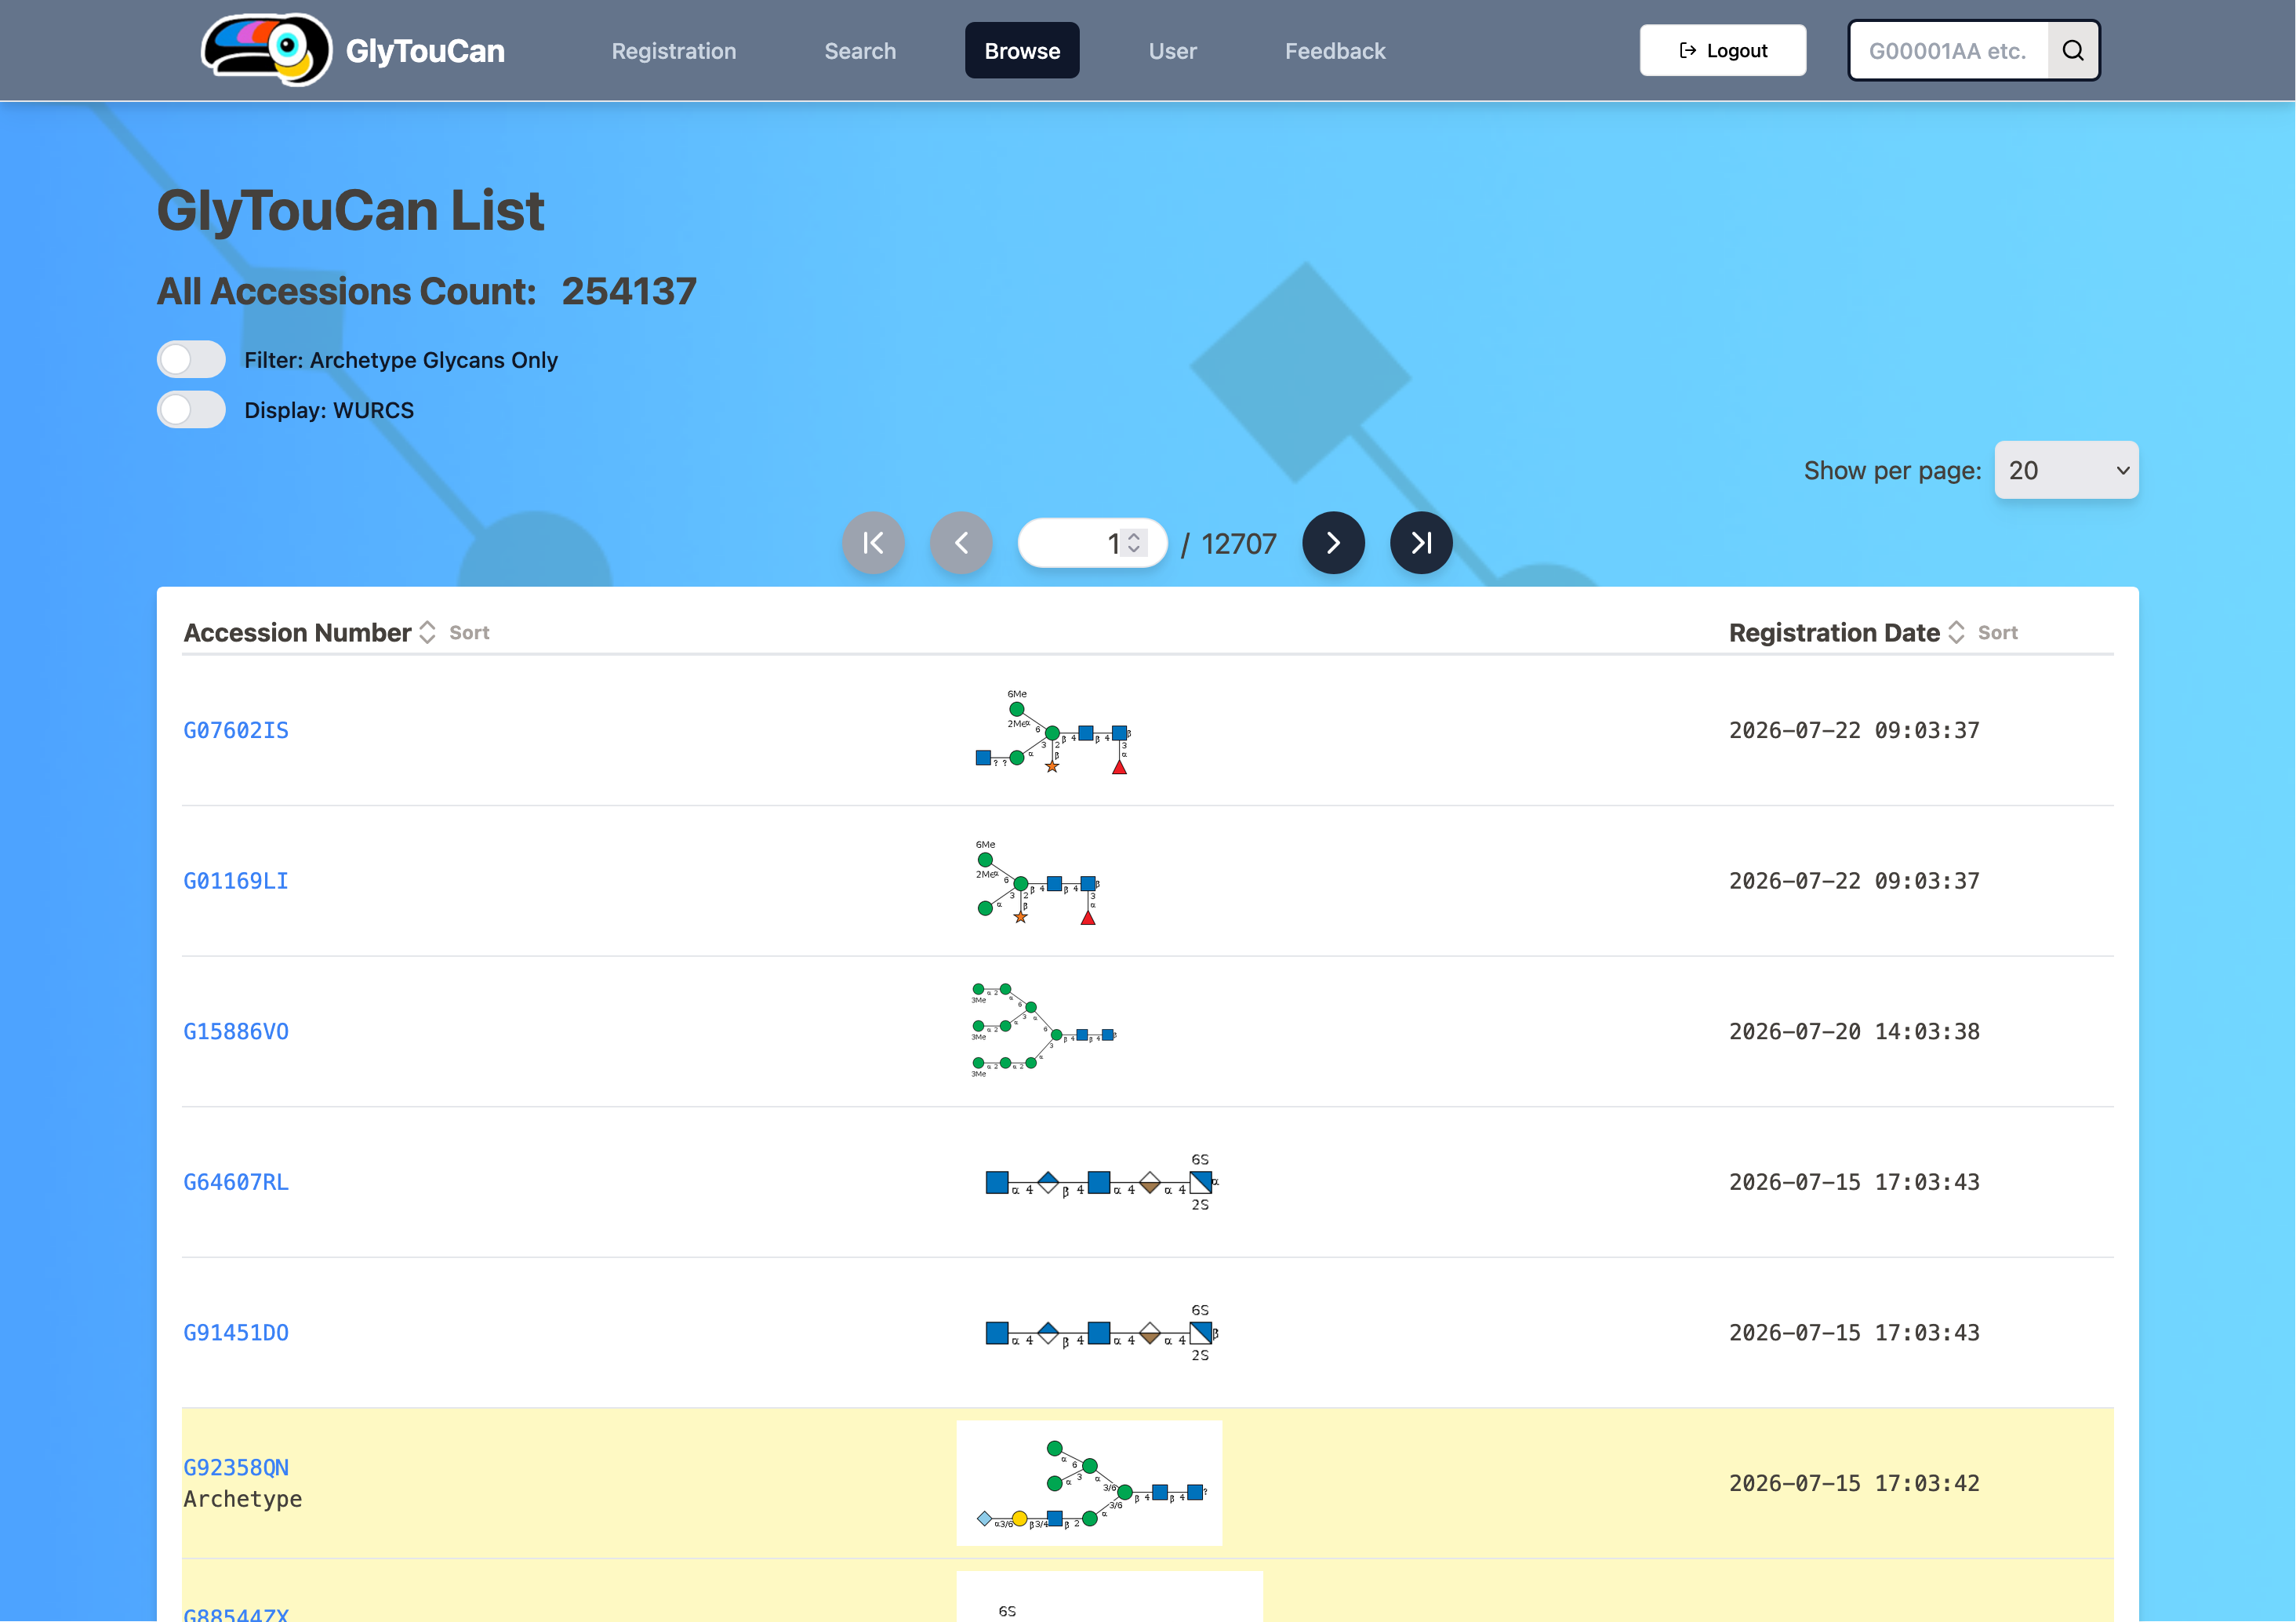Click the page number stepper arrows
Screen dimensions: 2296x1622
coord(1134,542)
